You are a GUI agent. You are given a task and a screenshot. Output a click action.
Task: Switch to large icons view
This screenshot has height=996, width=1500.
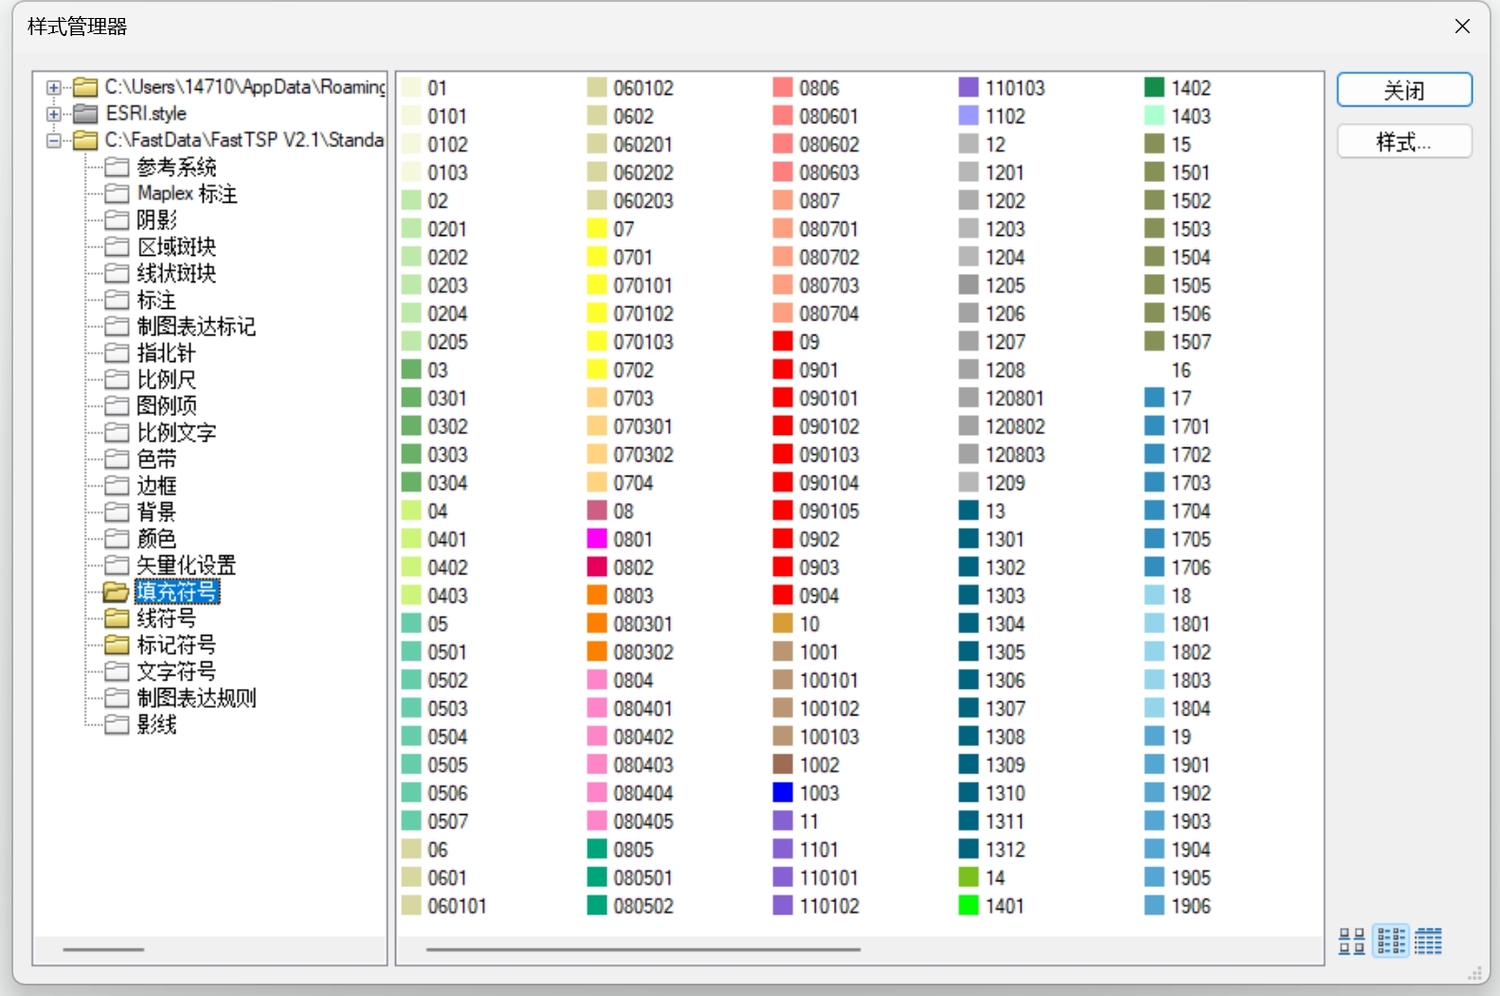tap(1352, 941)
